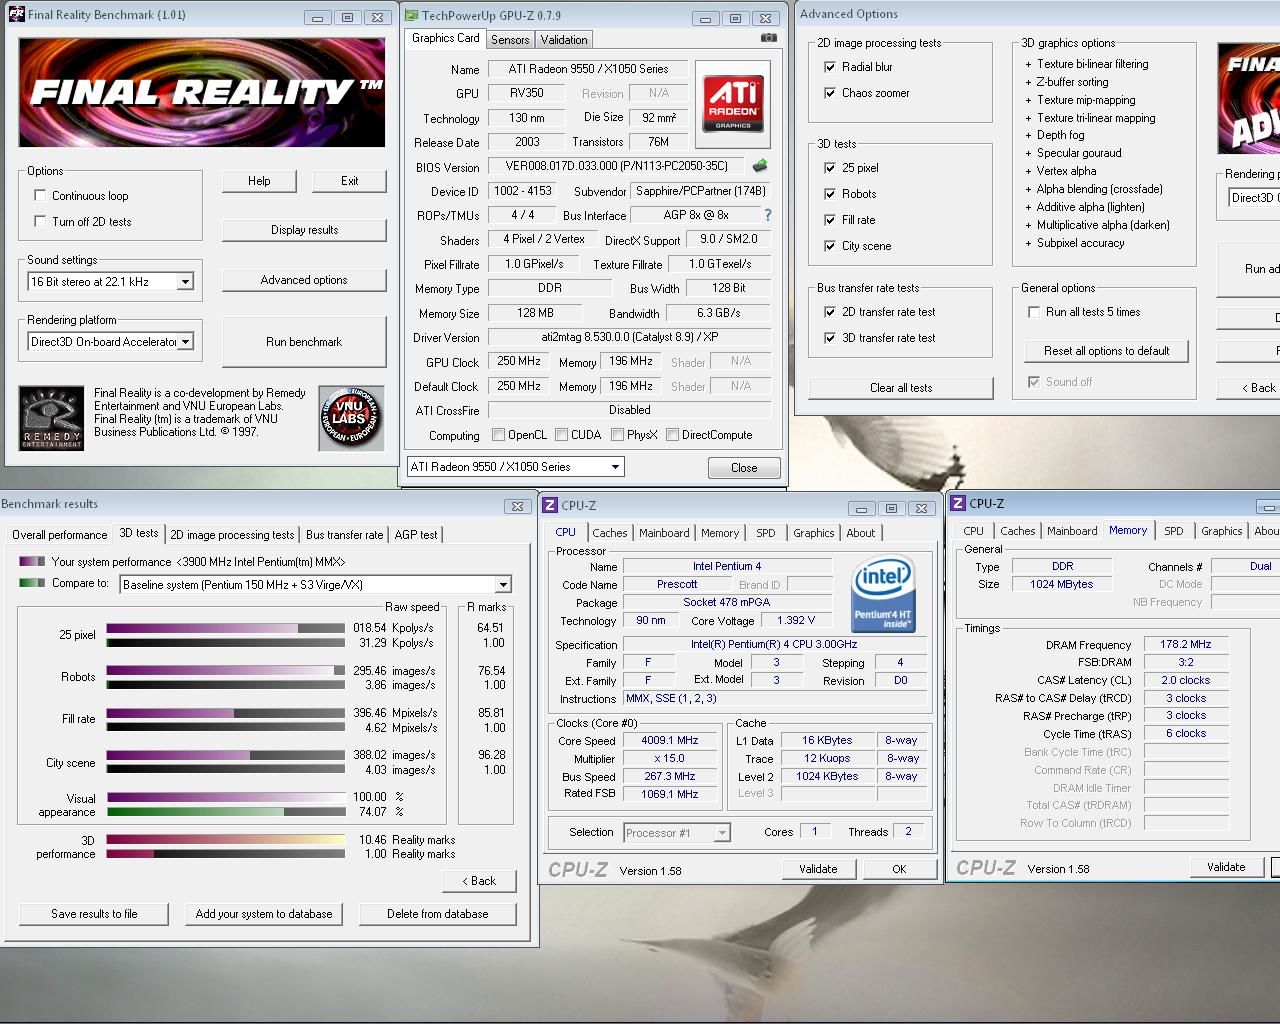Uncheck the Radial blur test

[x=830, y=67]
